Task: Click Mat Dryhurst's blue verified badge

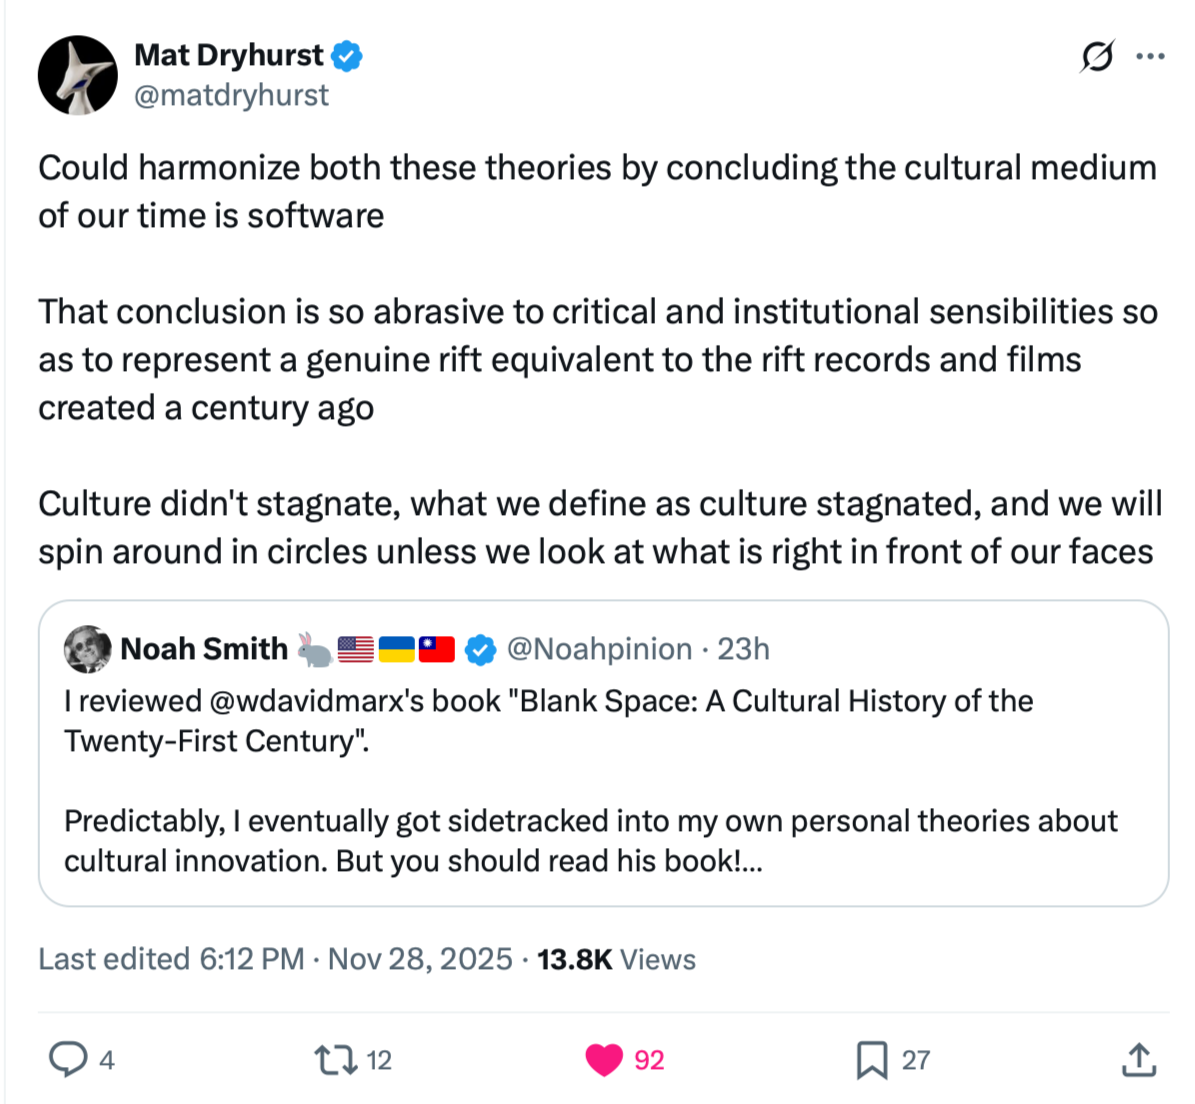Action: (x=347, y=56)
